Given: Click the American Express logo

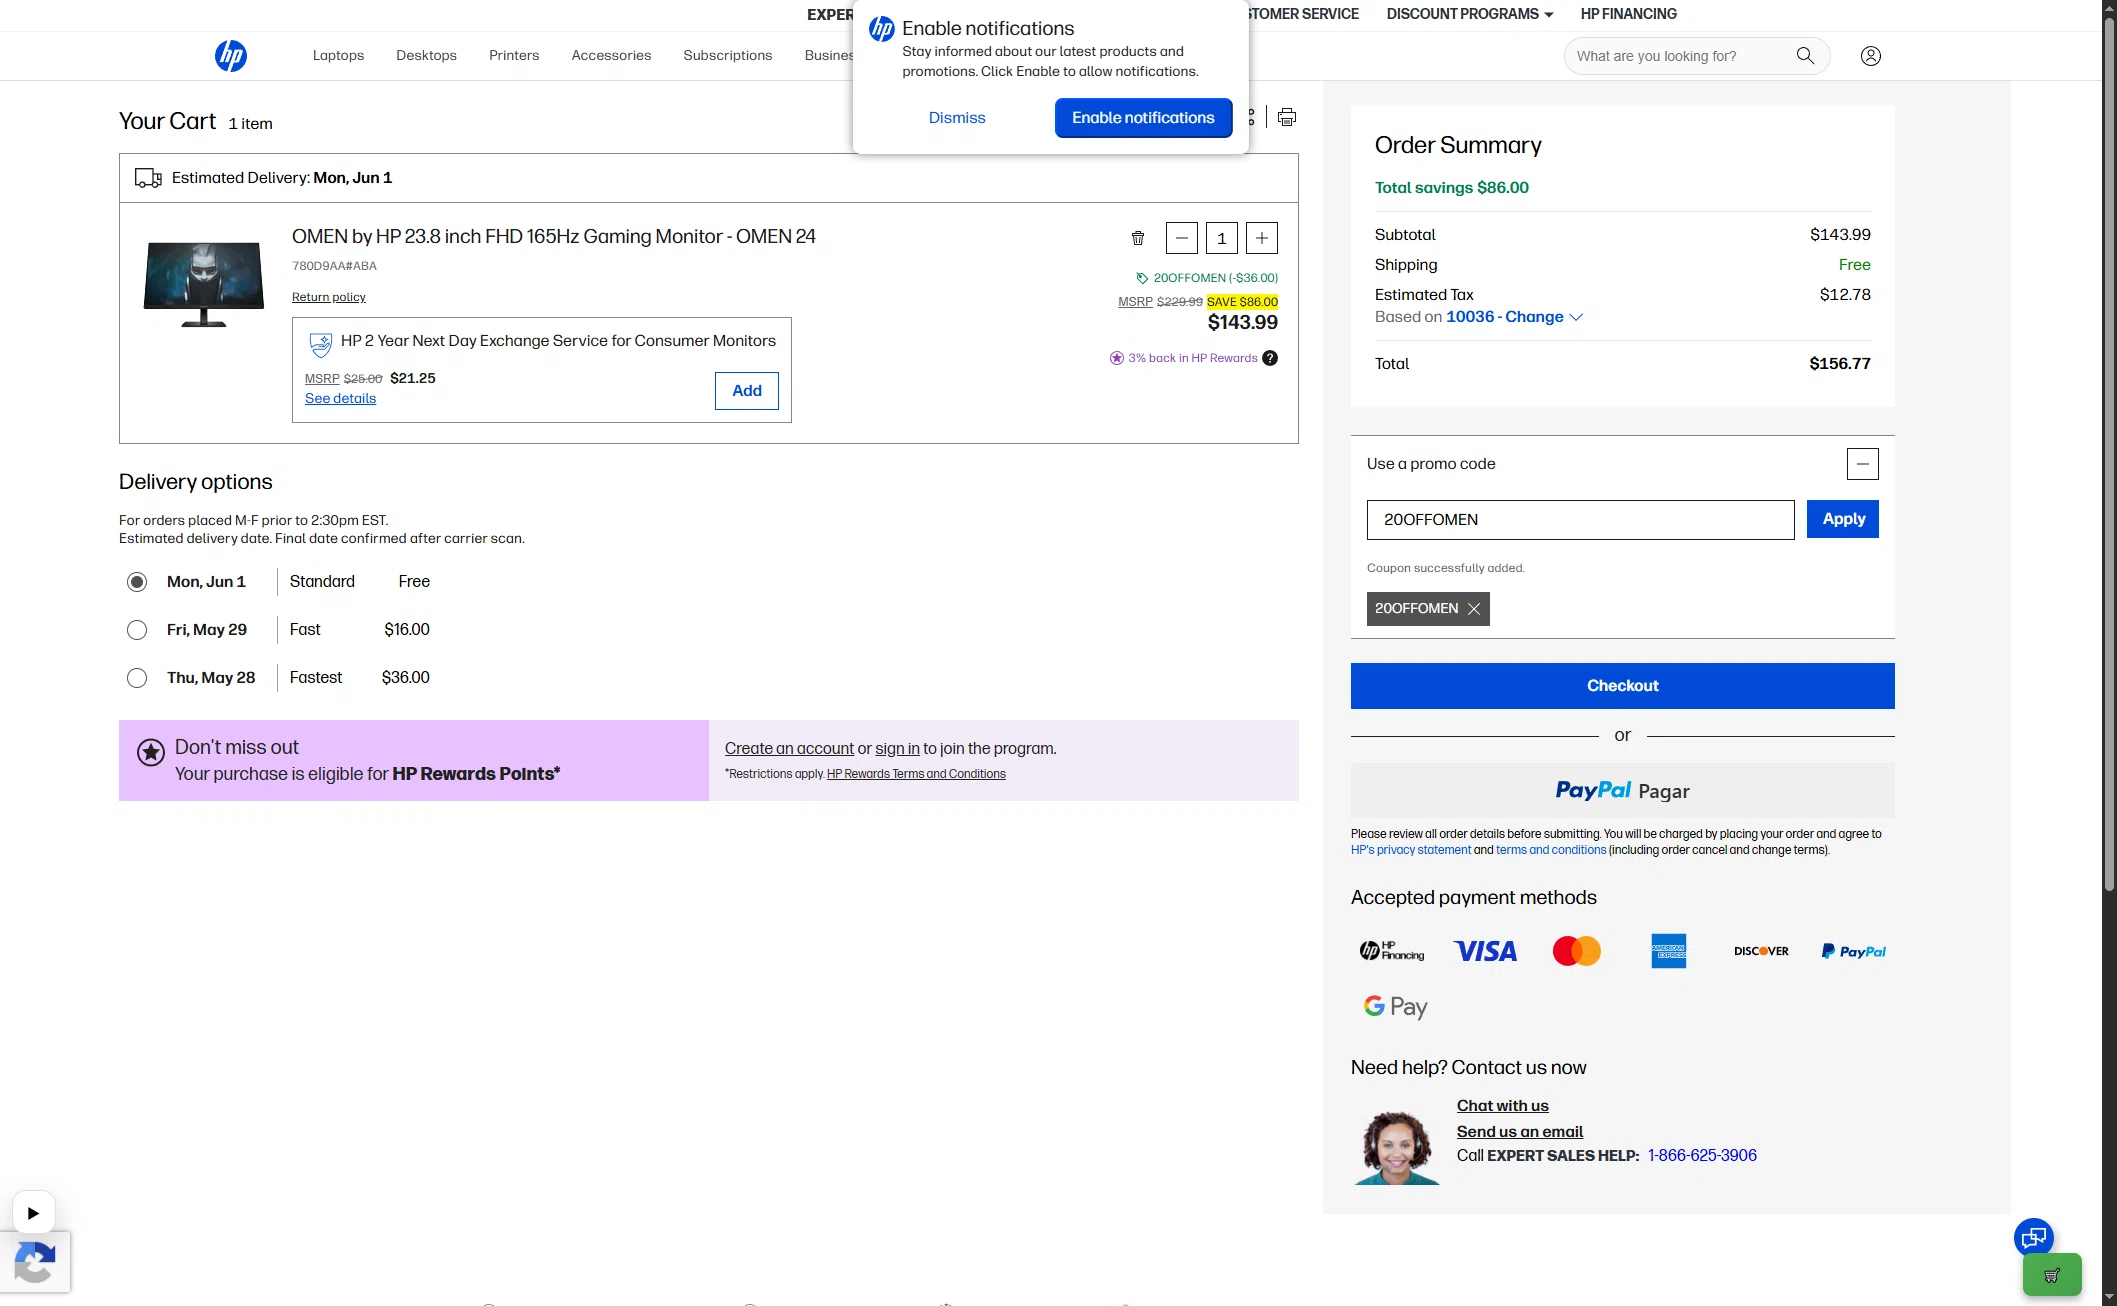Looking at the screenshot, I should 1669,951.
